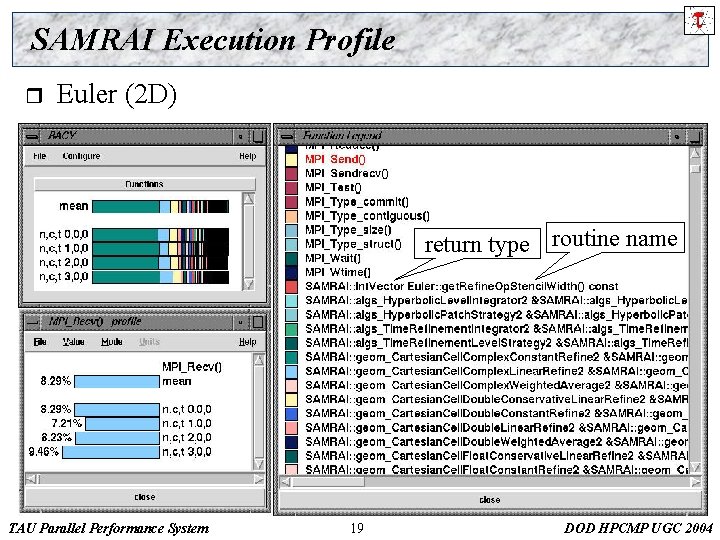This screenshot has height=540, width=720.
Task: Open Help menu in MPI_Recv profile window
Action: (x=248, y=342)
